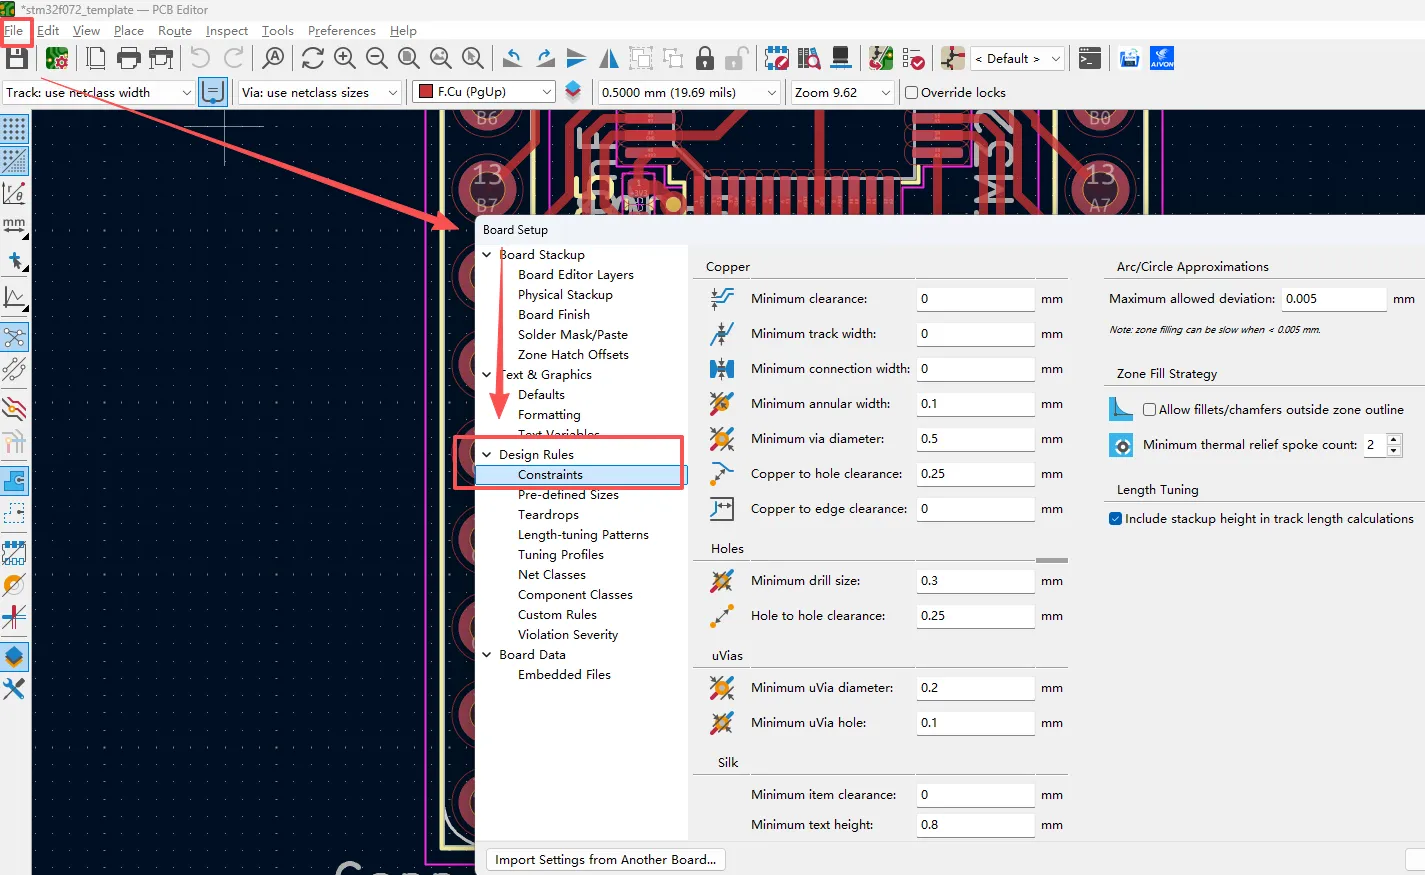Screen dimensions: 1425x875
Task: Toggle the grid display dots icon
Action: pyautogui.click(x=14, y=129)
